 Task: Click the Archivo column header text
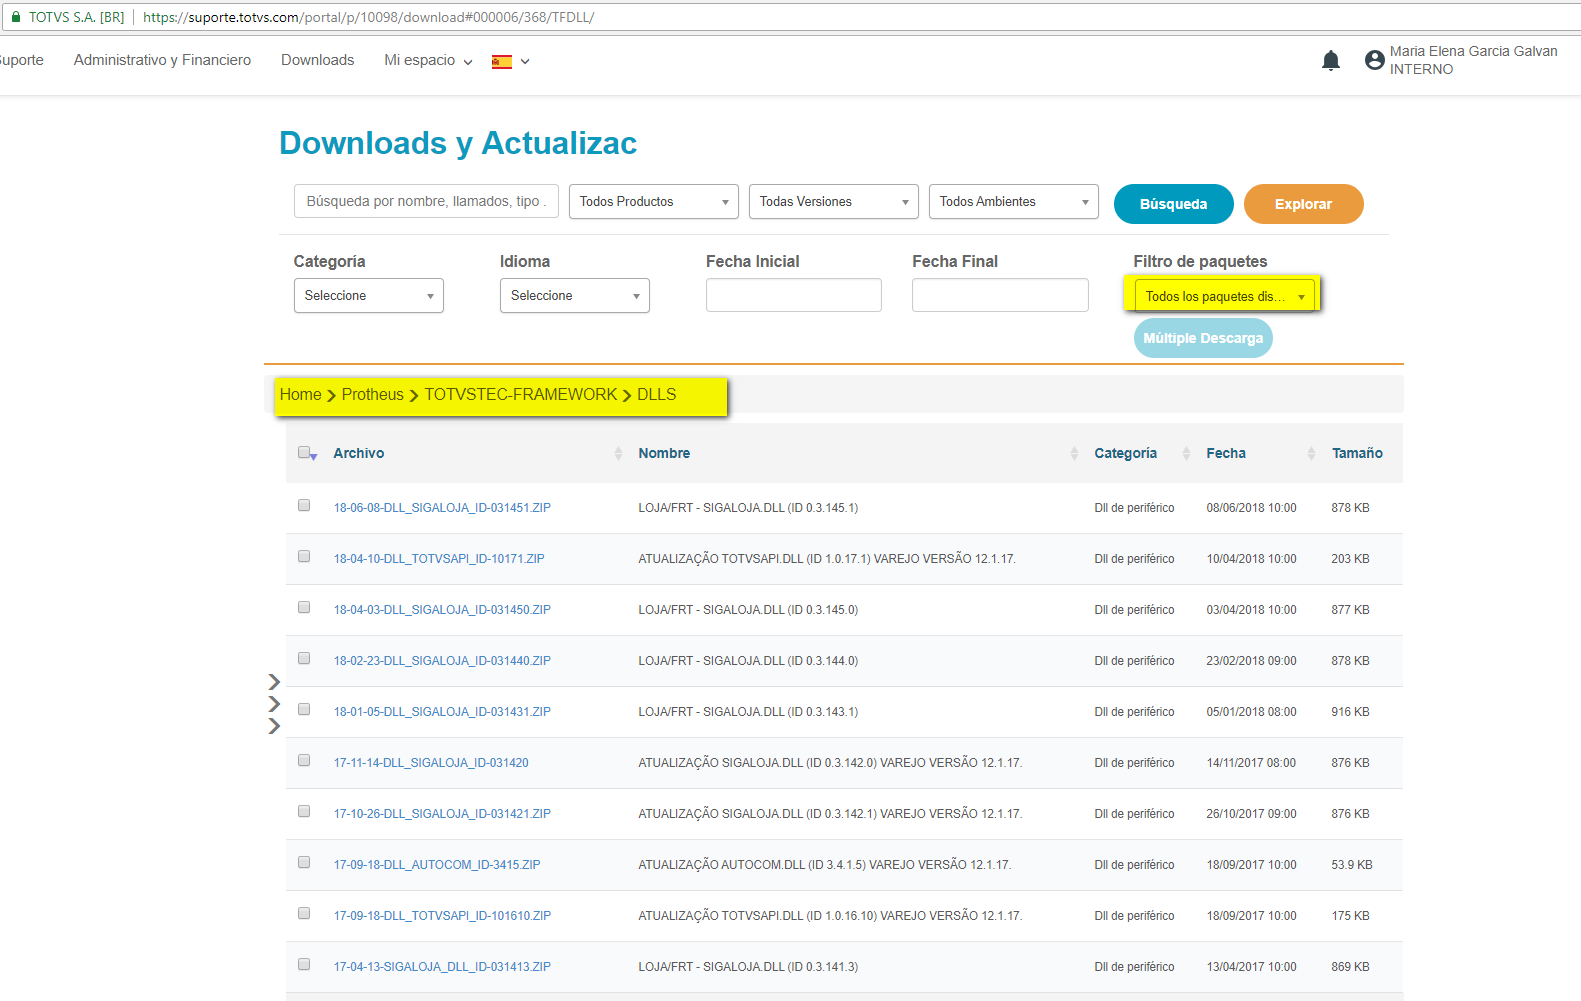pos(359,453)
